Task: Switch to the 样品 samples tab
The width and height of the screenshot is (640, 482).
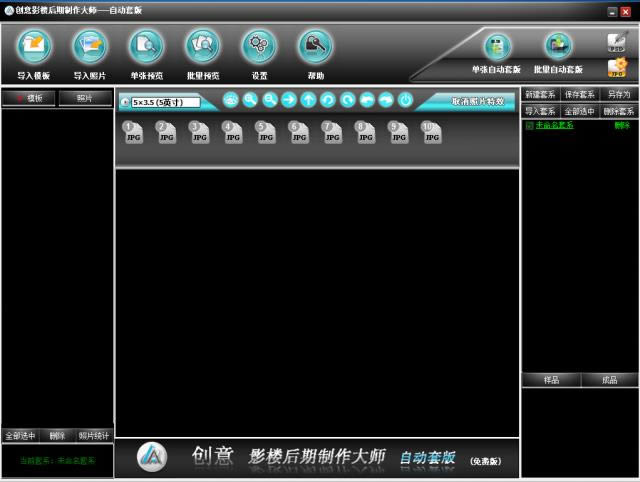Action: [x=551, y=380]
